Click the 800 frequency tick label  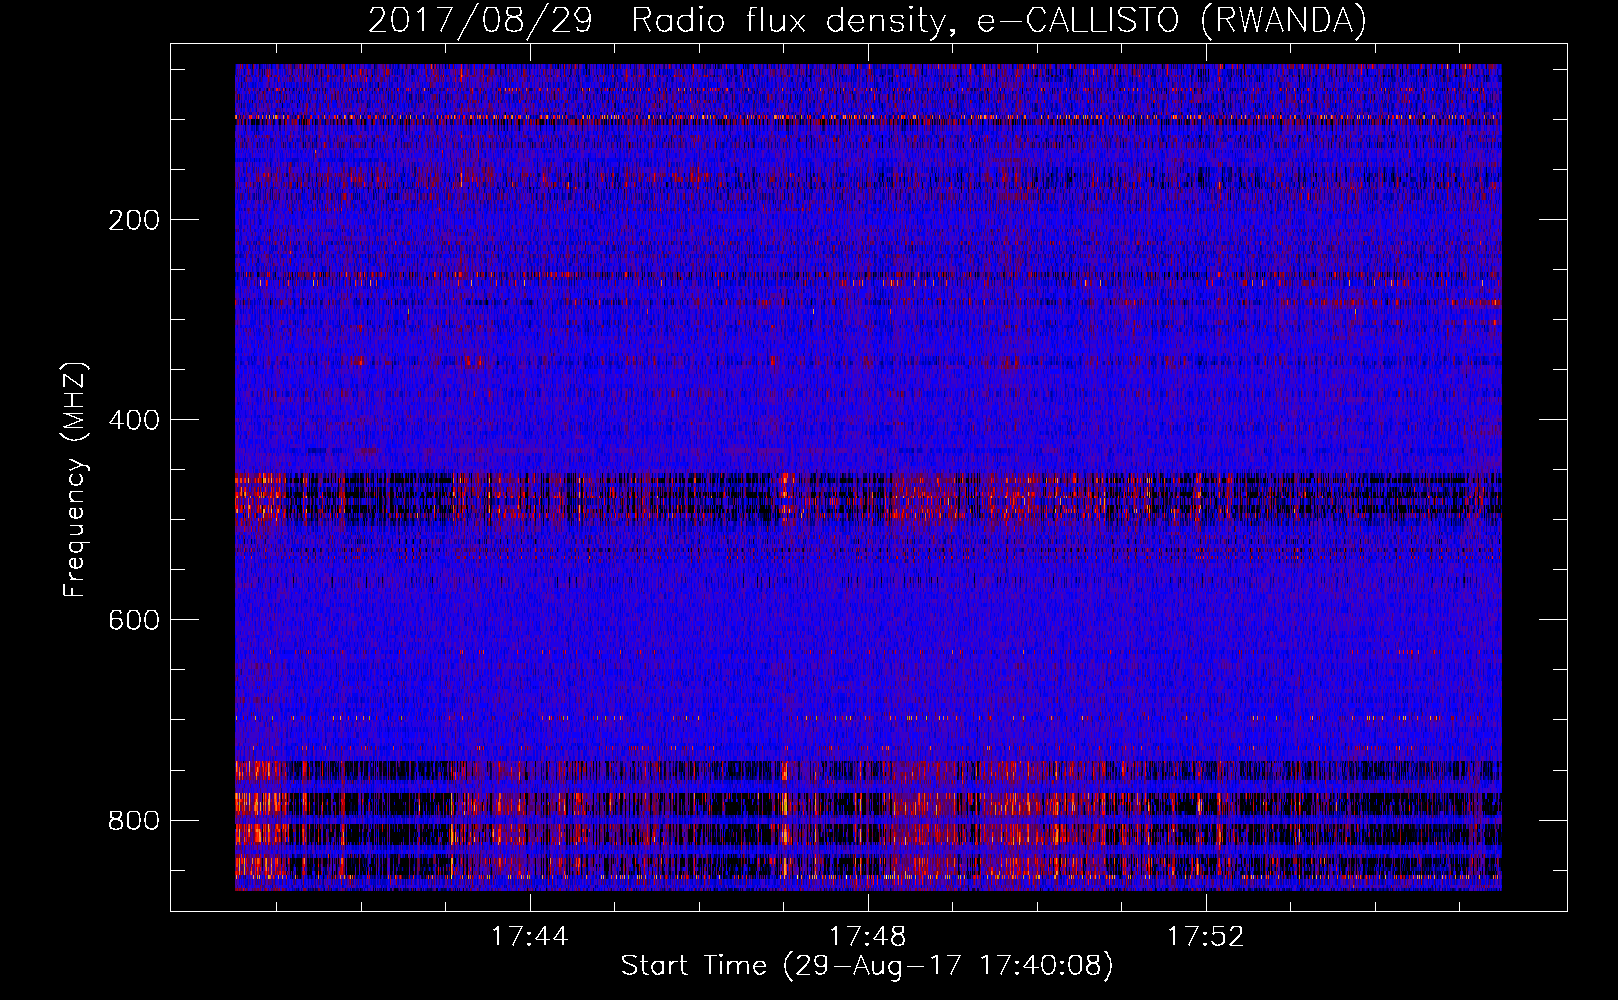coord(134,820)
